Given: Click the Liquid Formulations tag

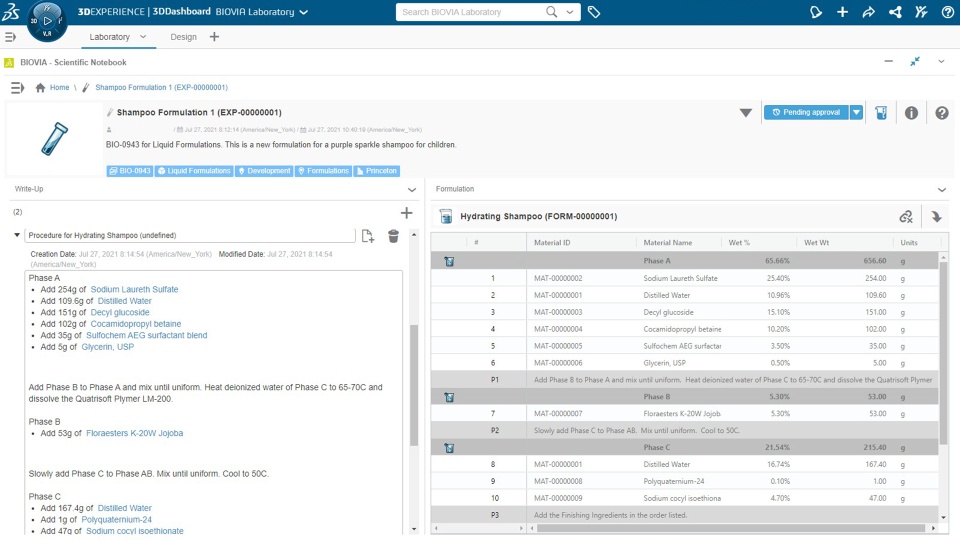Looking at the screenshot, I should [194, 171].
